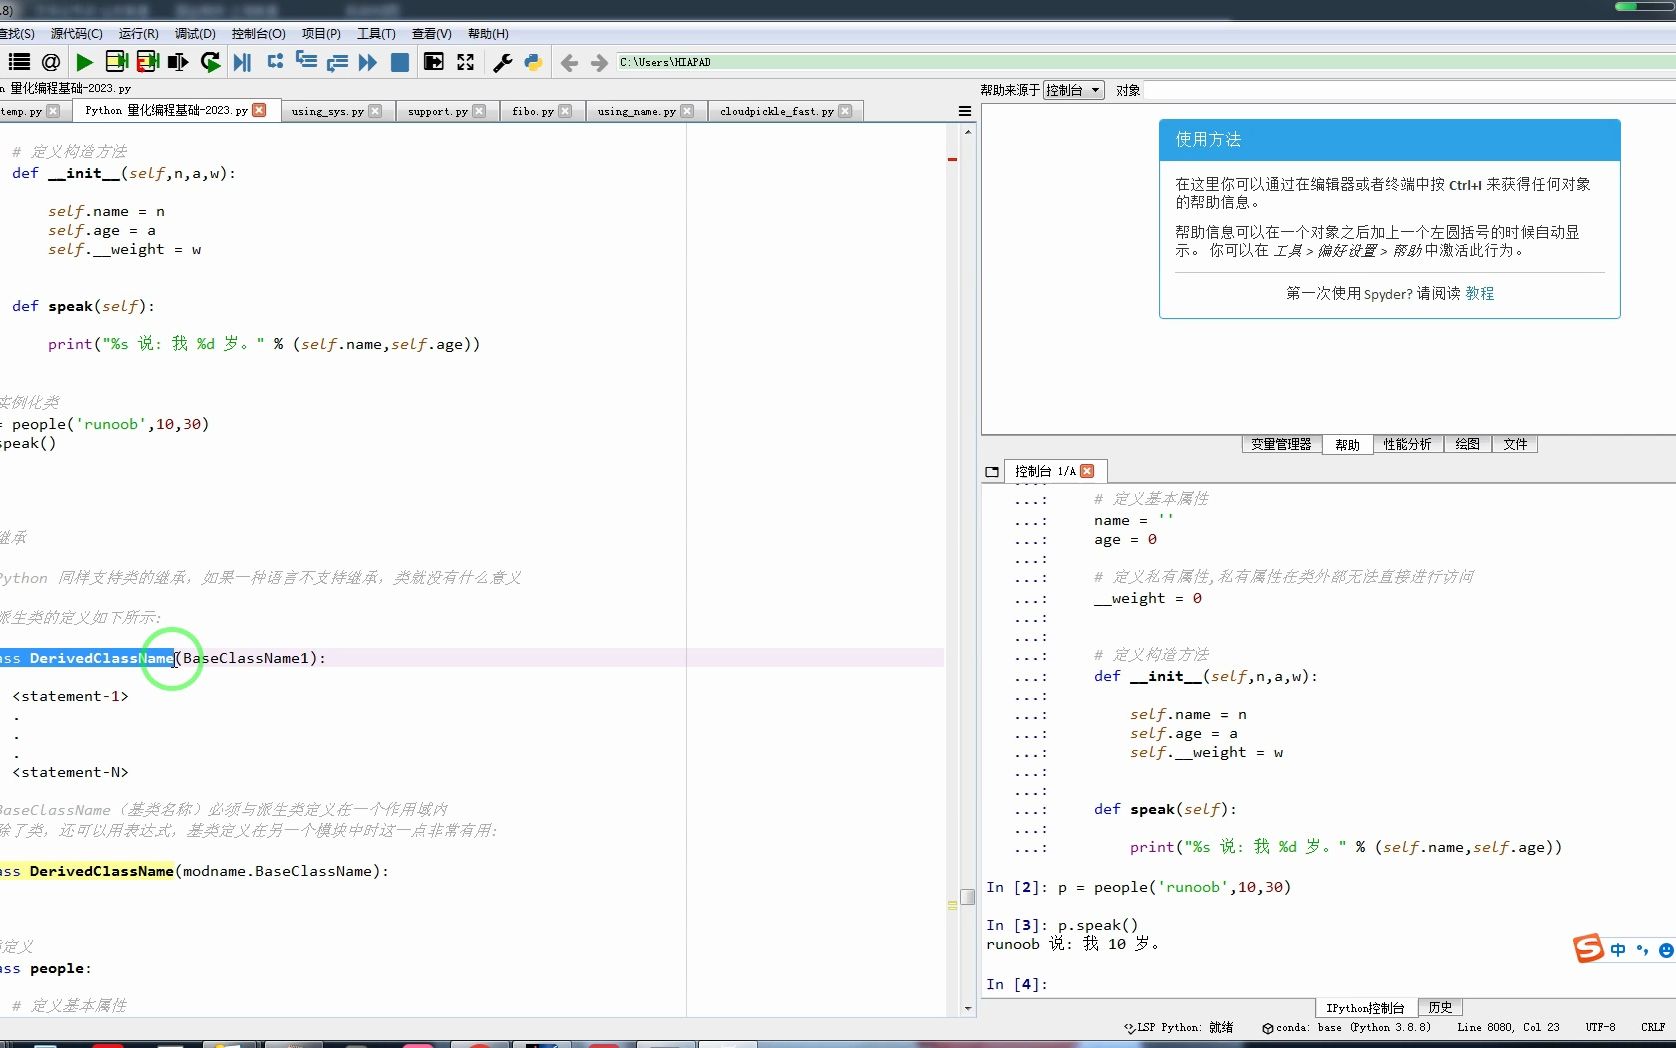Screen dimensions: 1676x1048
Task: Switch to 变量管理器 pane tab
Action: (1281, 444)
